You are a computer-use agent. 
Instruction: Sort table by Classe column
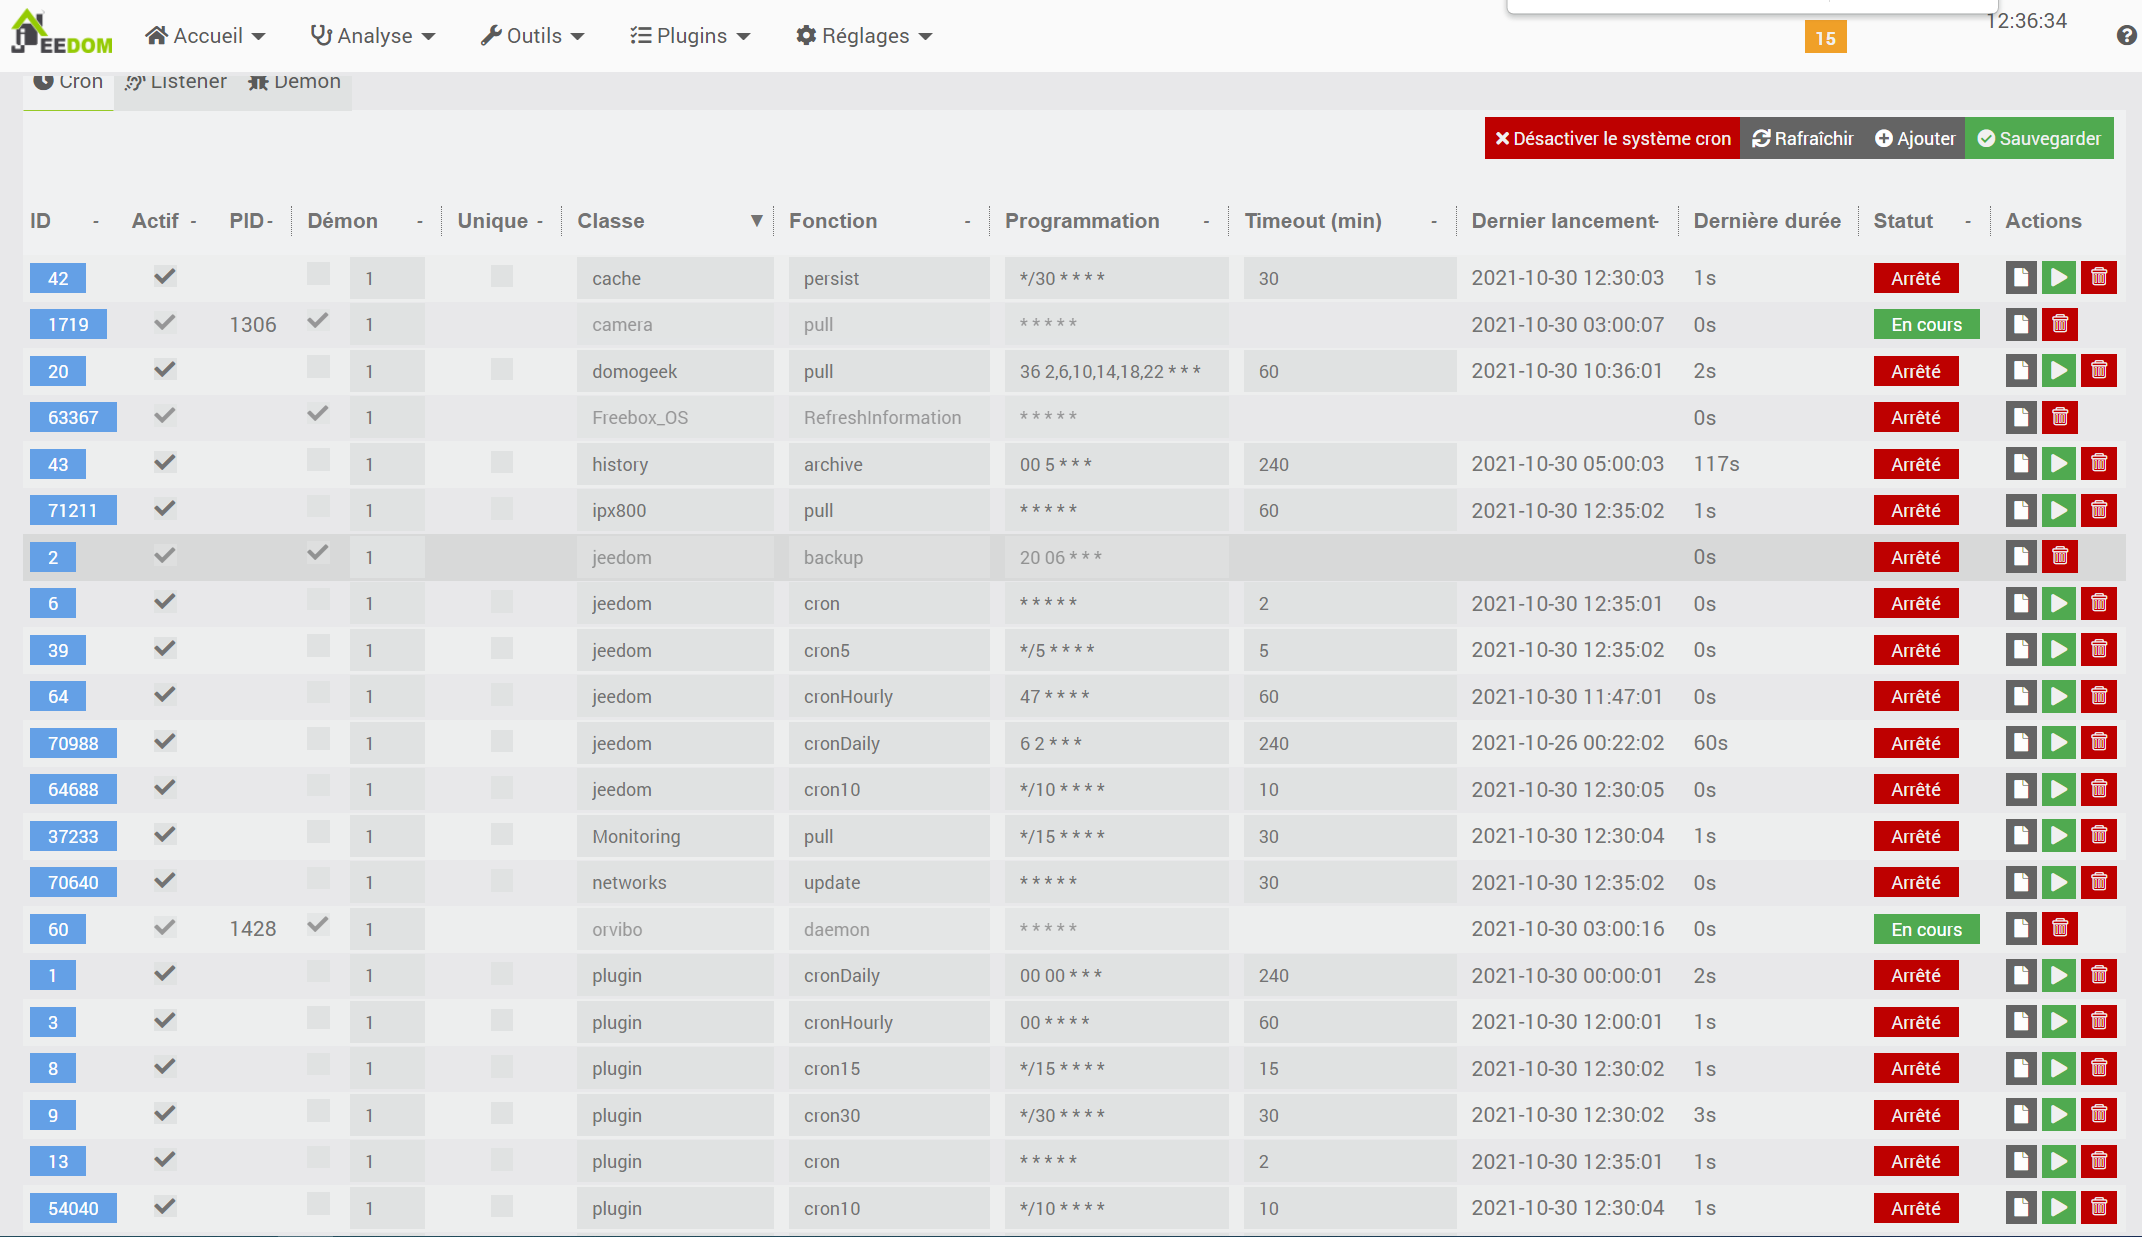[611, 221]
